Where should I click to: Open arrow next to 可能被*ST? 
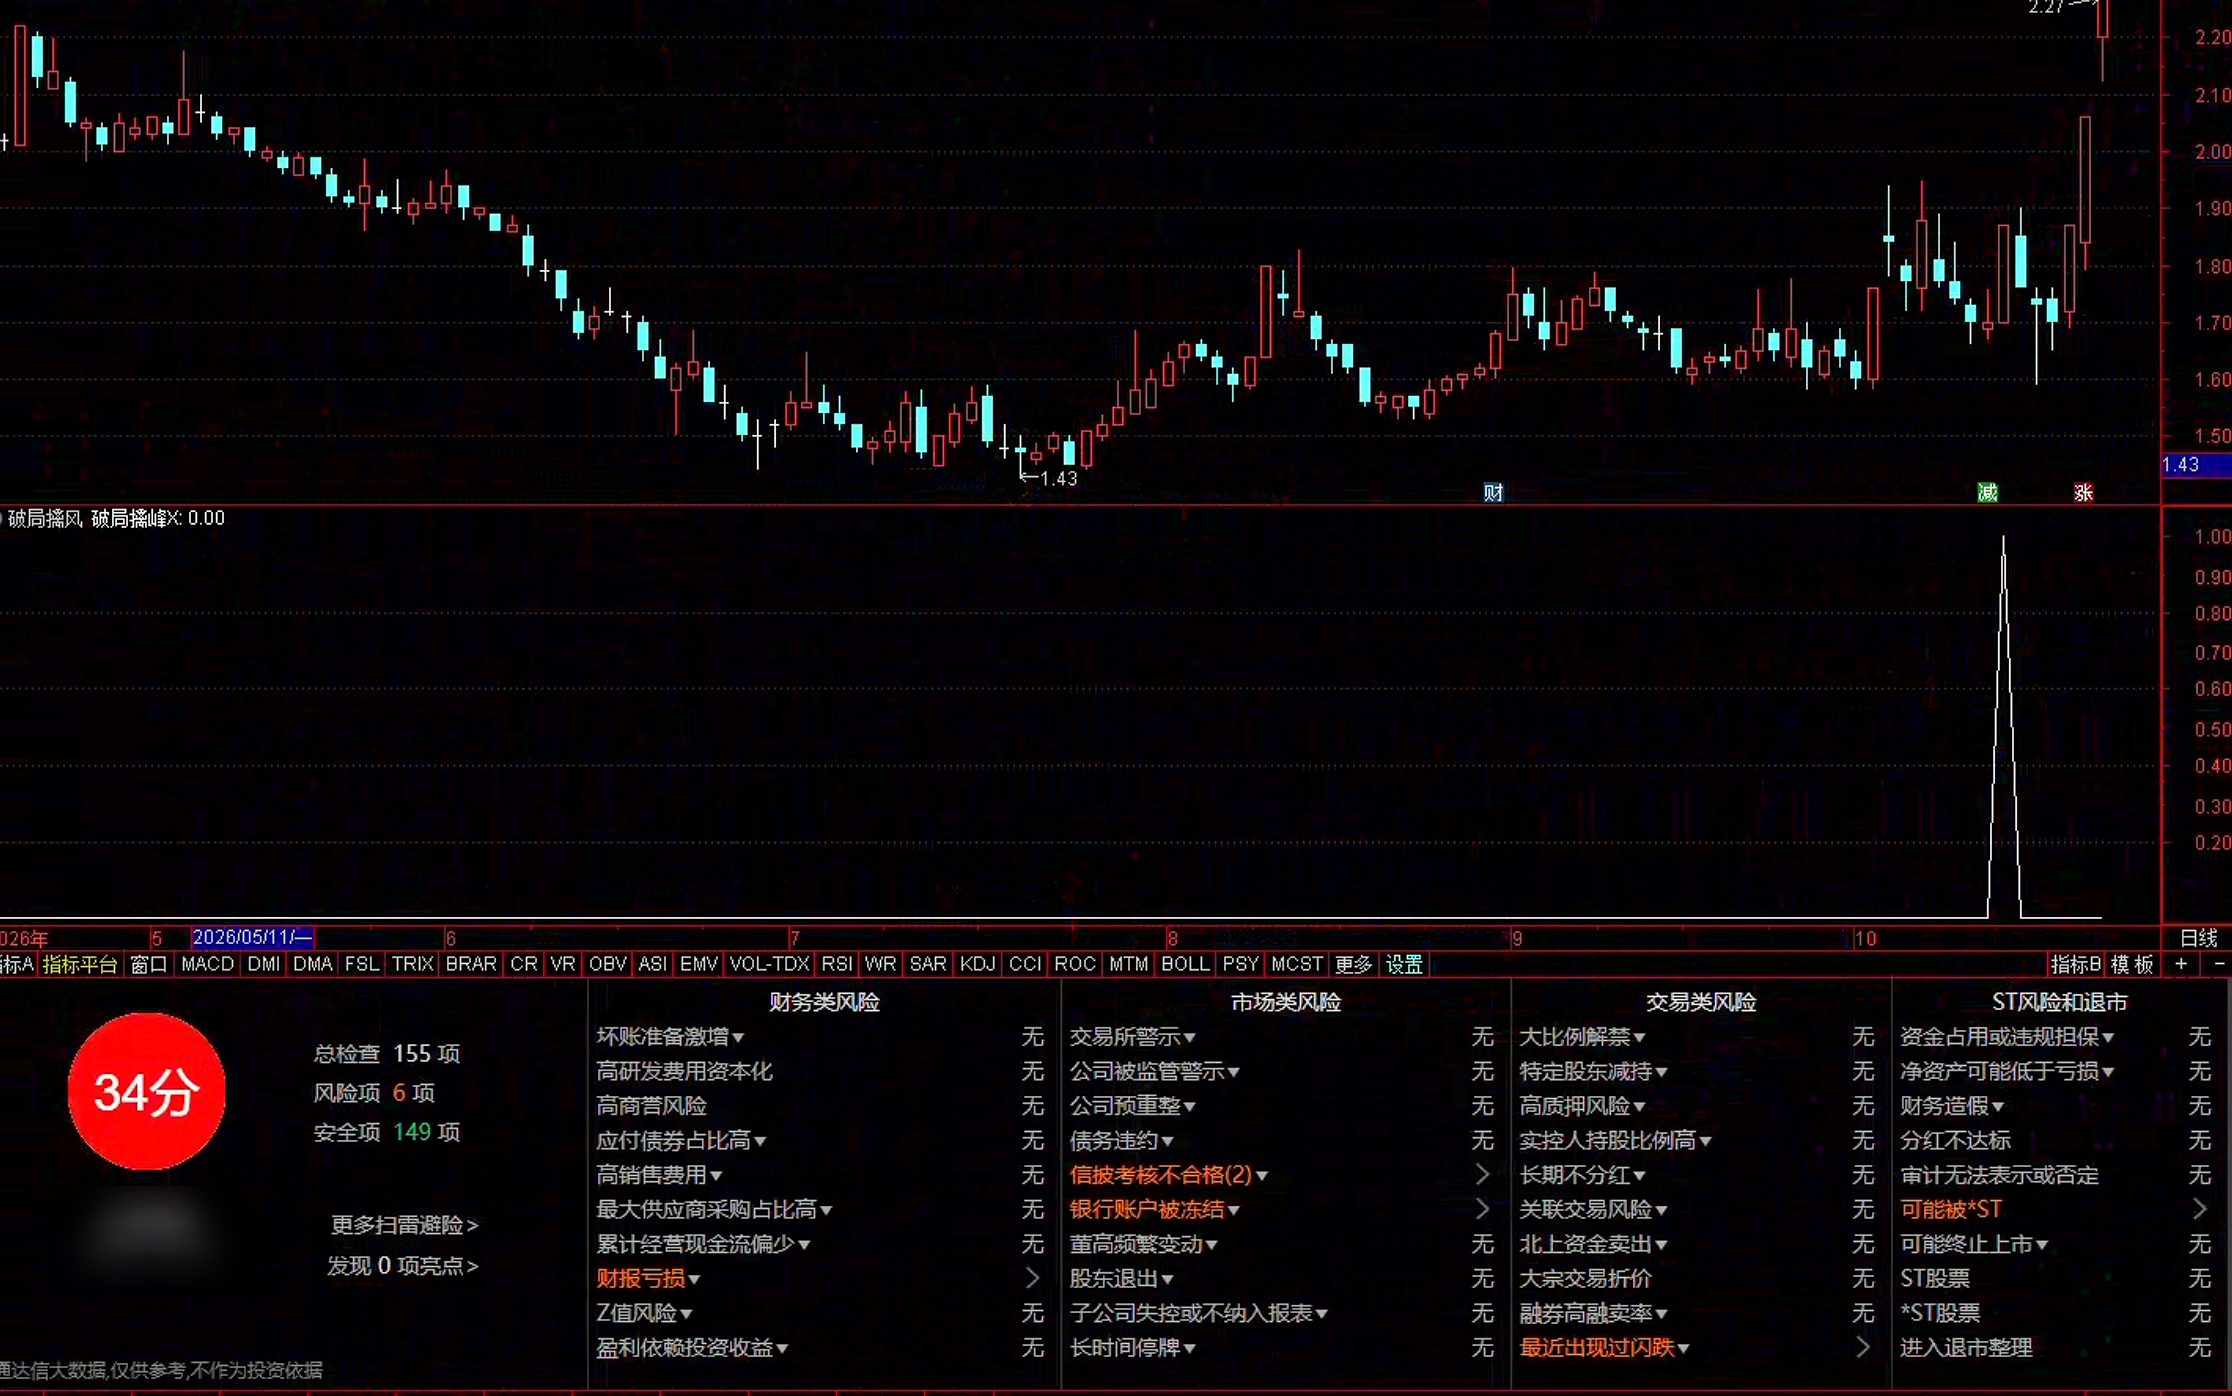tap(2199, 1209)
